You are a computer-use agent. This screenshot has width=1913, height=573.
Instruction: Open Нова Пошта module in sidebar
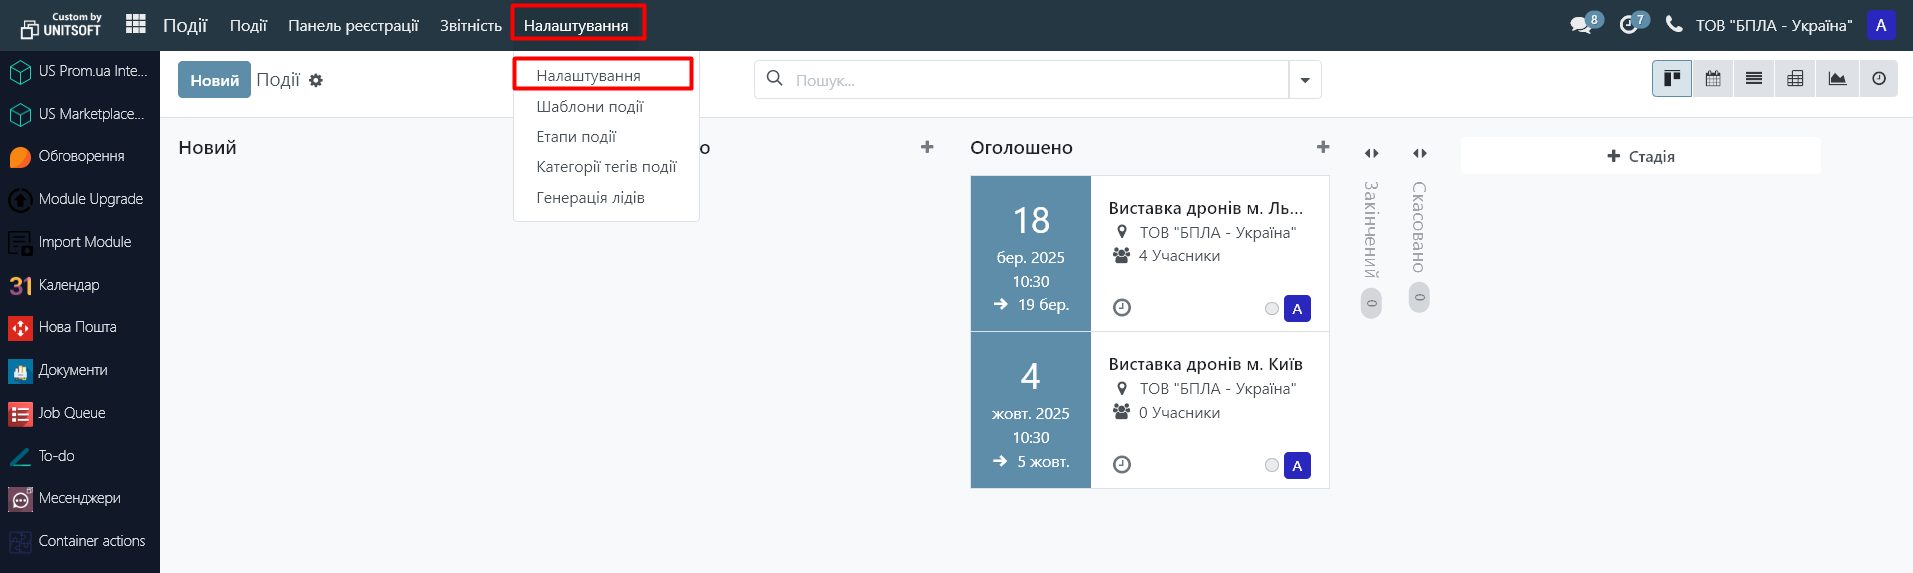(x=77, y=327)
